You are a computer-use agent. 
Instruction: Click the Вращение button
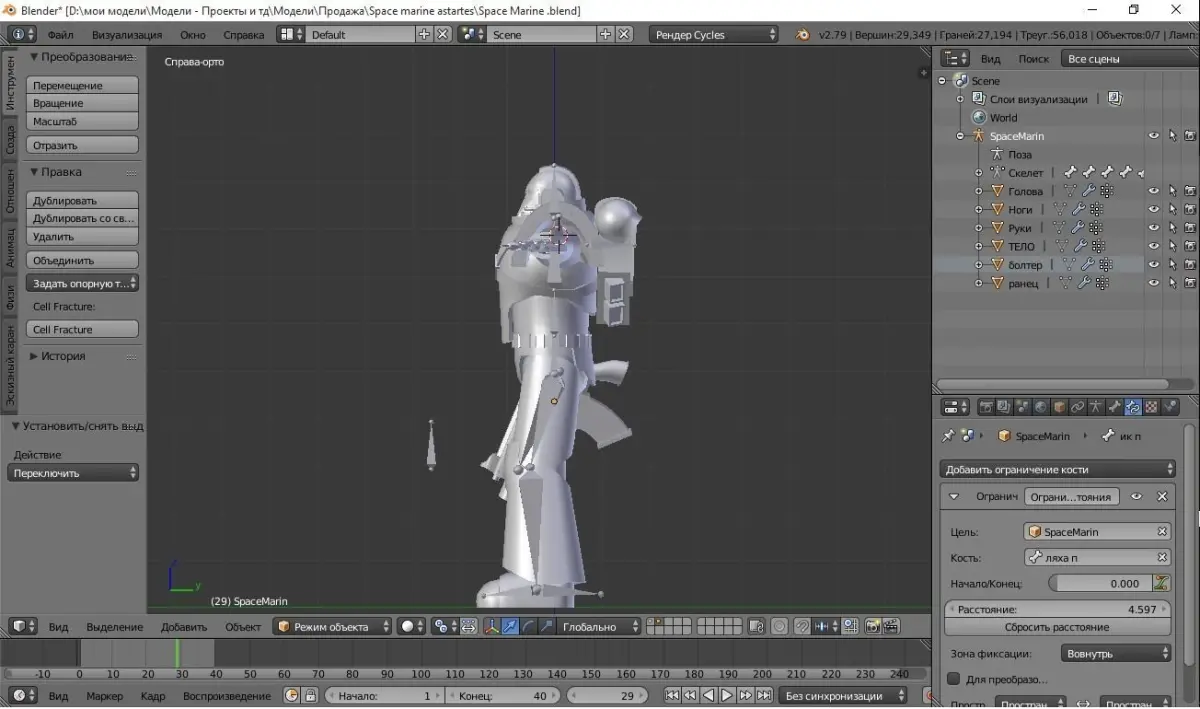tap(82, 103)
